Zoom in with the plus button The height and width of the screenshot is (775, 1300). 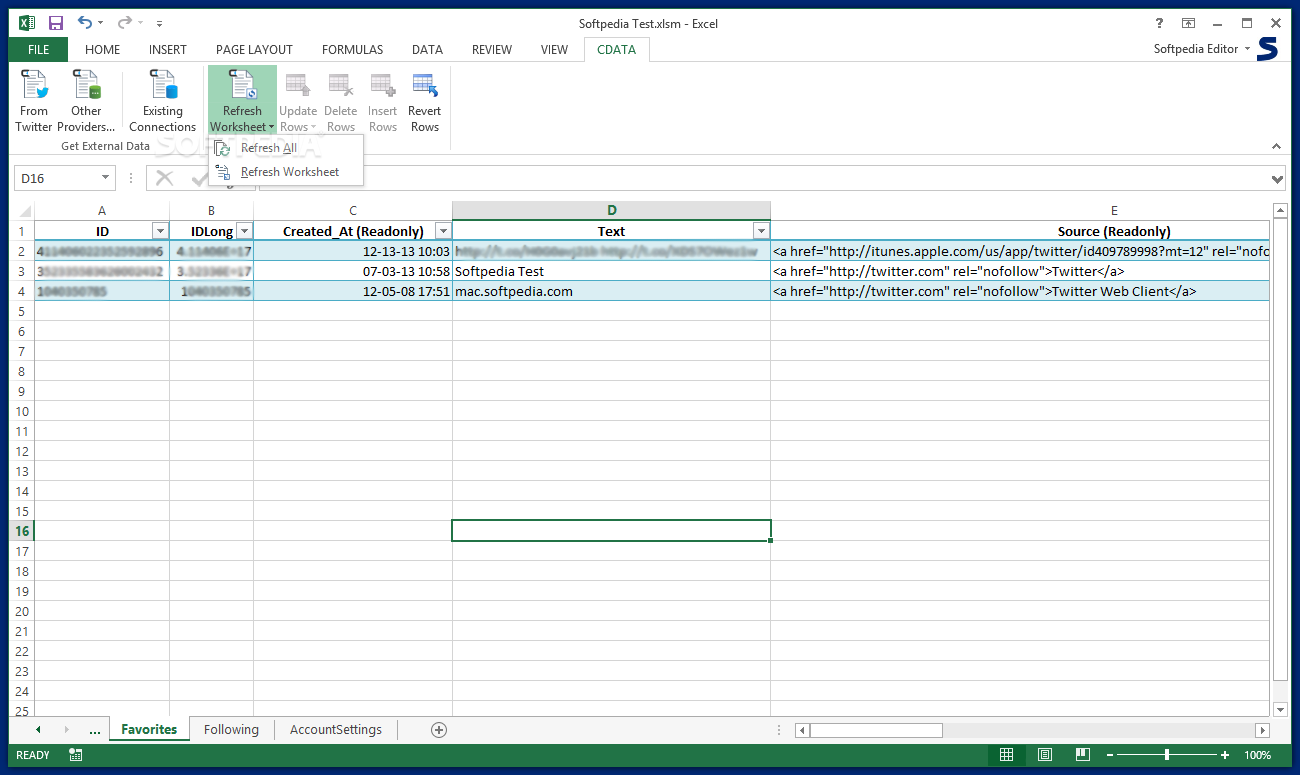click(1225, 755)
